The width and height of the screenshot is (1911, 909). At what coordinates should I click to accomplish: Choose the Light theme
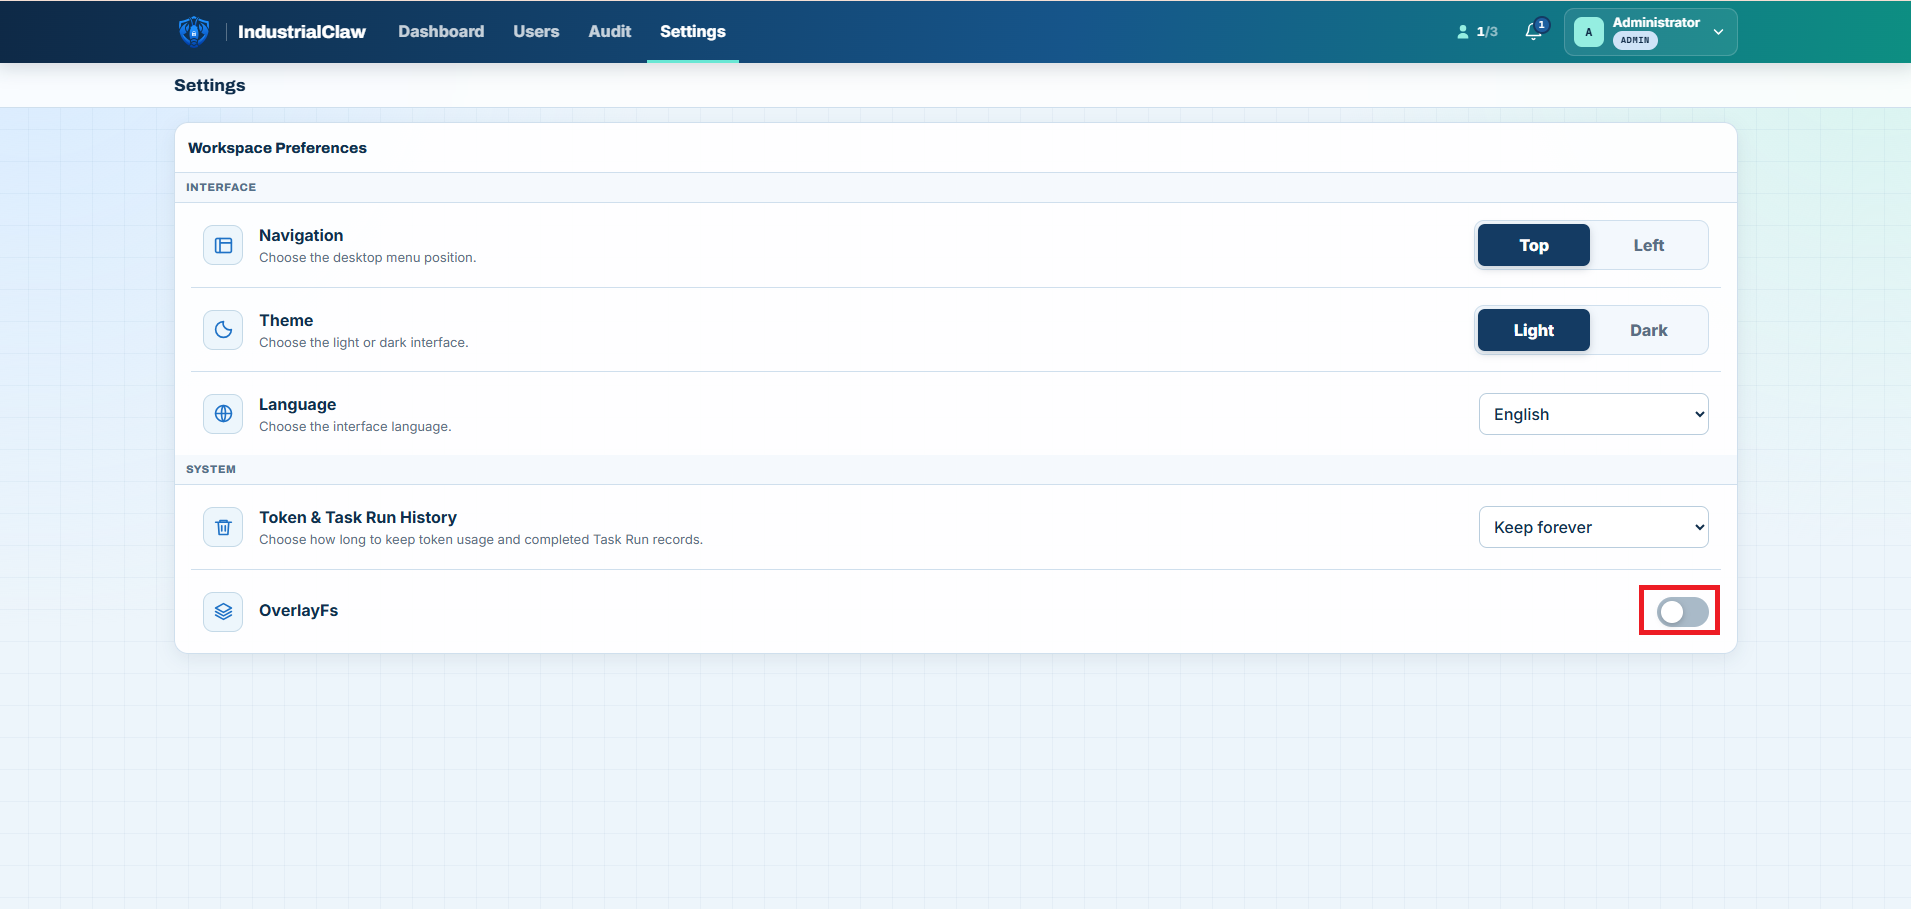click(1534, 330)
